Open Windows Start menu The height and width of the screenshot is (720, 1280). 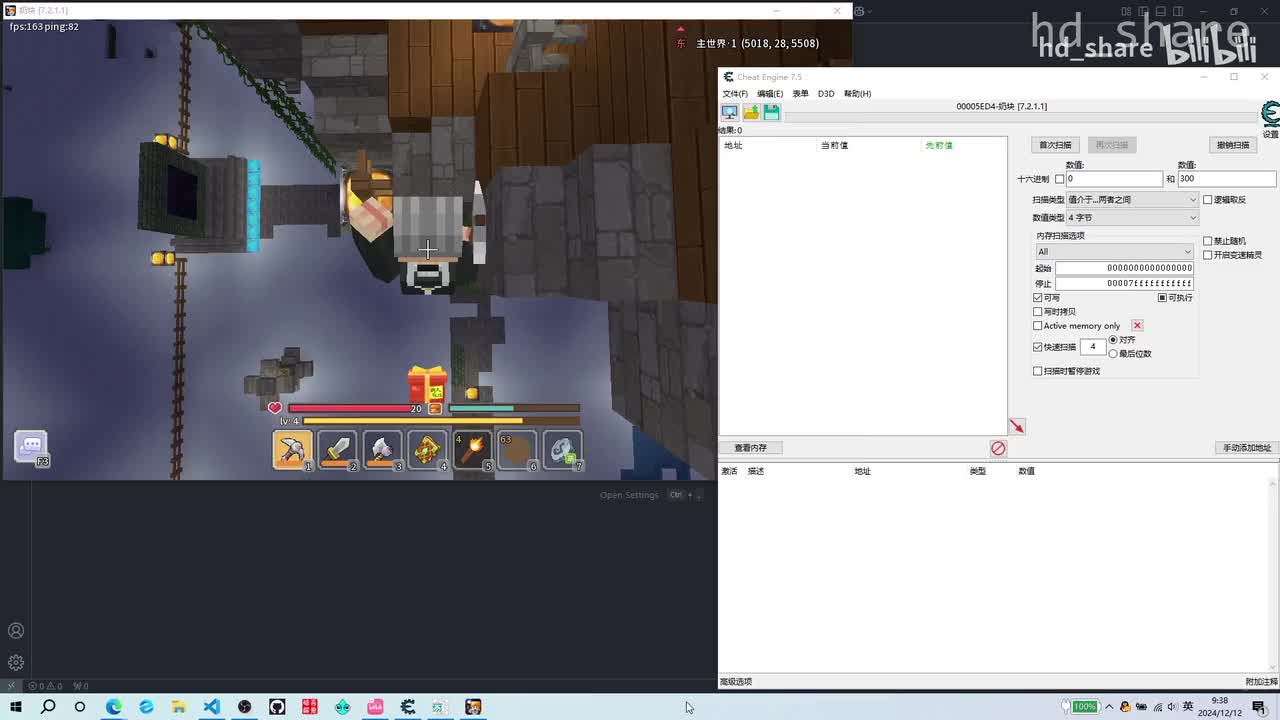pyautogui.click(x=16, y=707)
